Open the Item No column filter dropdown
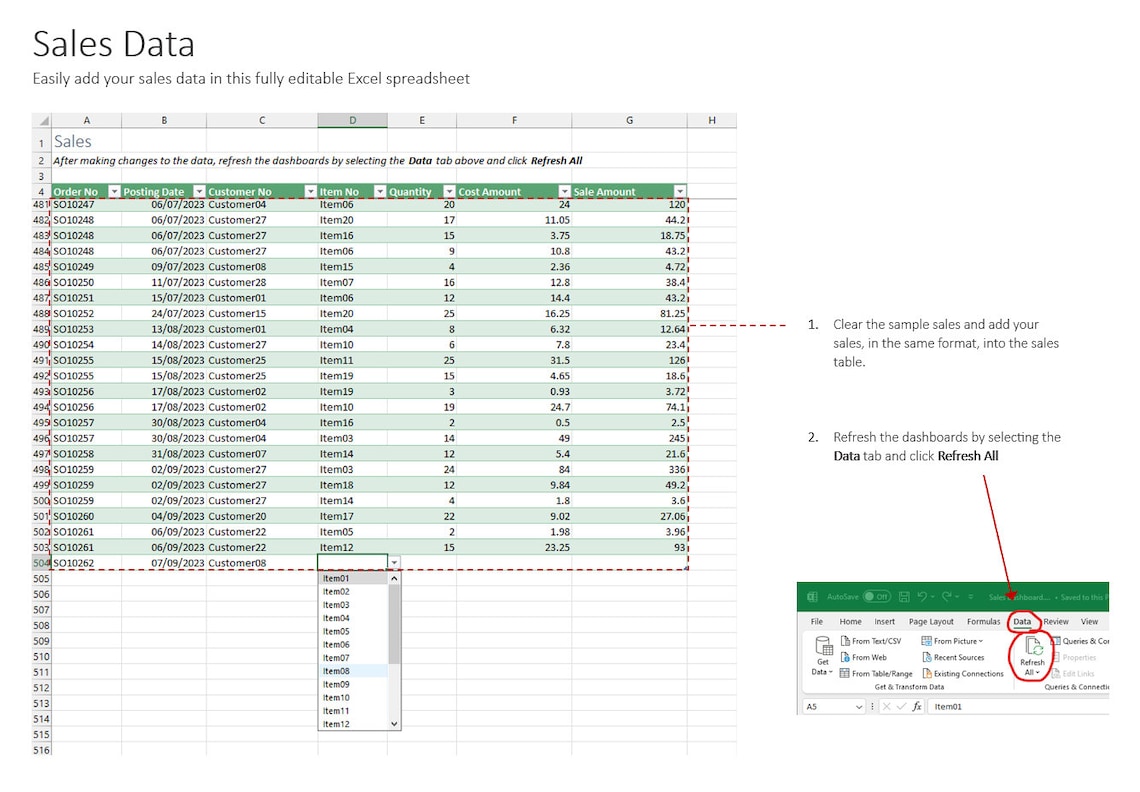Screen dimensions: 1140x792 [378, 190]
